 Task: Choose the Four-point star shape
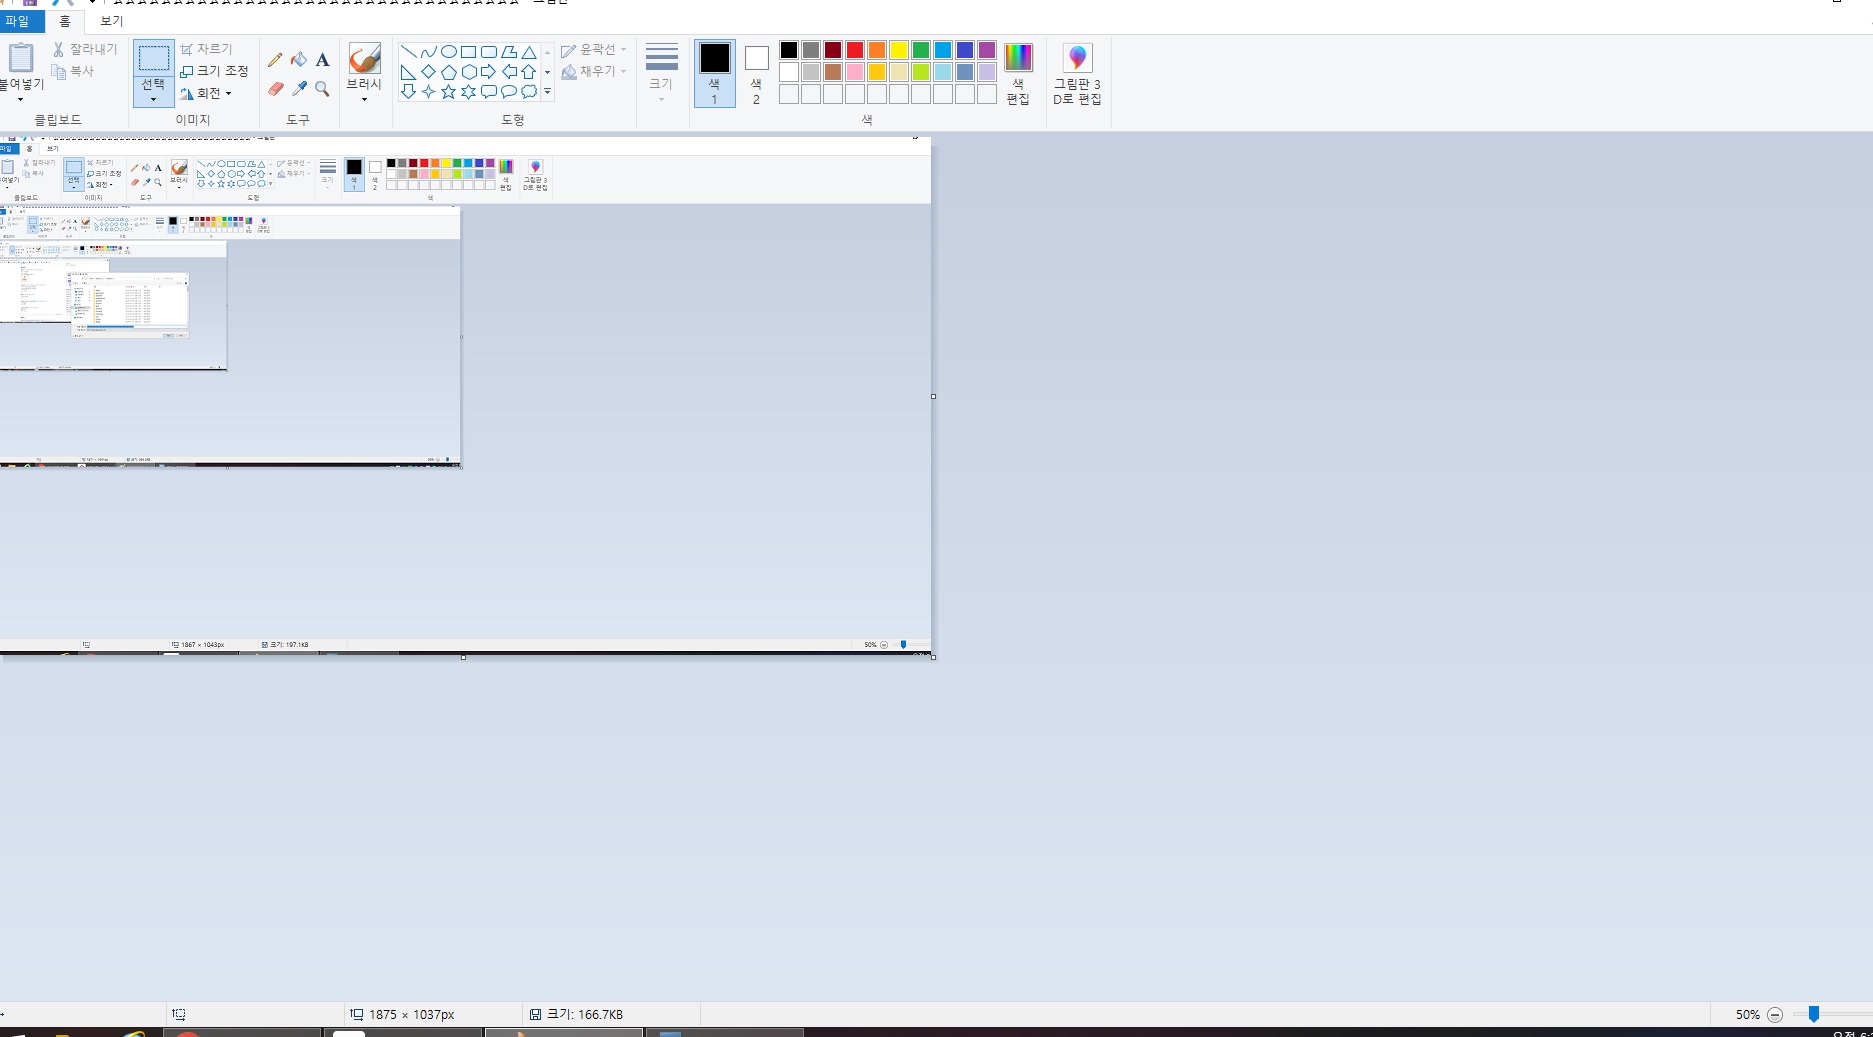click(428, 92)
